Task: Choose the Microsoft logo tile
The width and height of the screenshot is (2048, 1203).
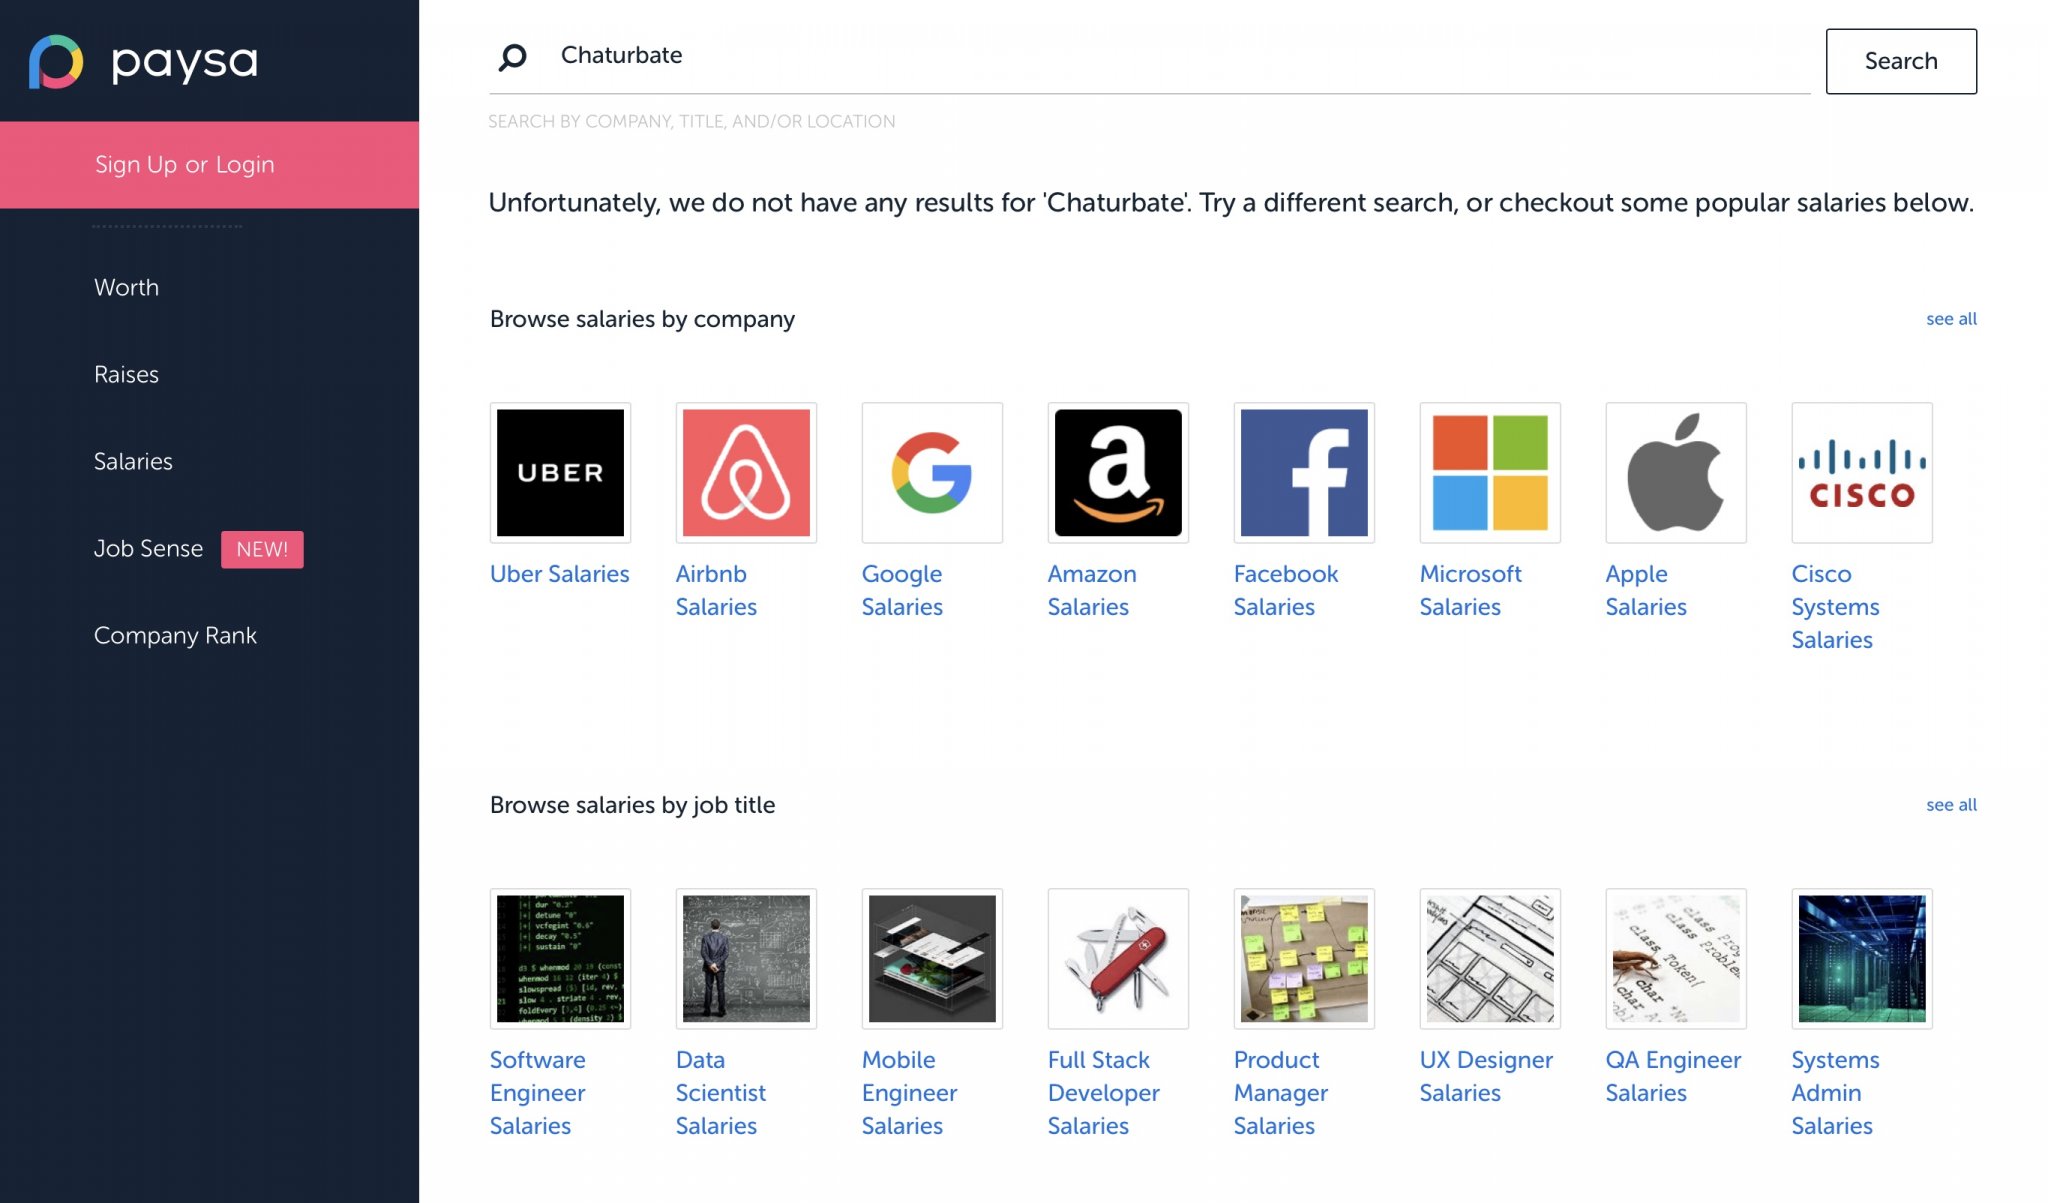Action: click(x=1490, y=472)
